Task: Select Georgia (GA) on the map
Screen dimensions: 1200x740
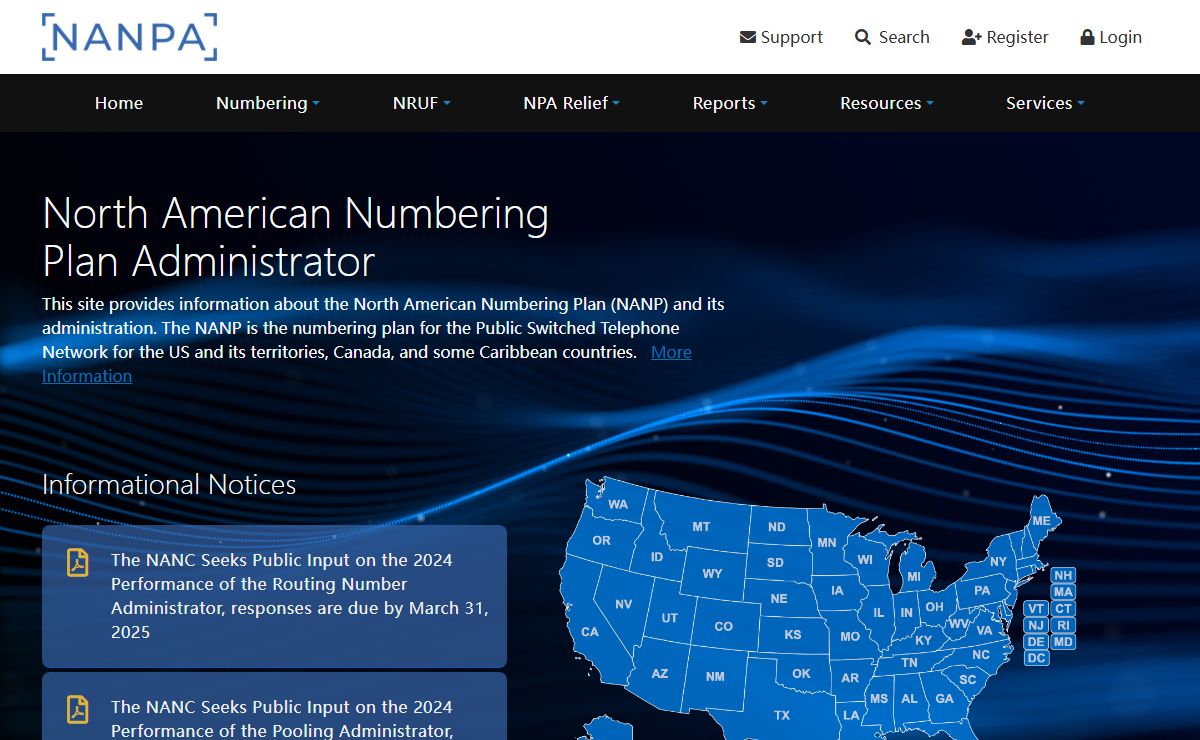Action: (944, 699)
